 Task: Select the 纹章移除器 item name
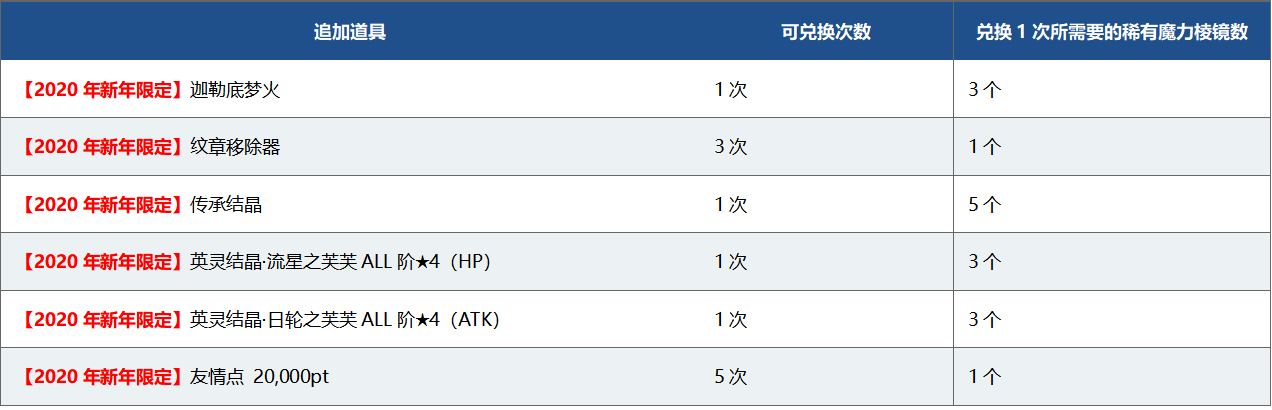pyautogui.click(x=235, y=147)
